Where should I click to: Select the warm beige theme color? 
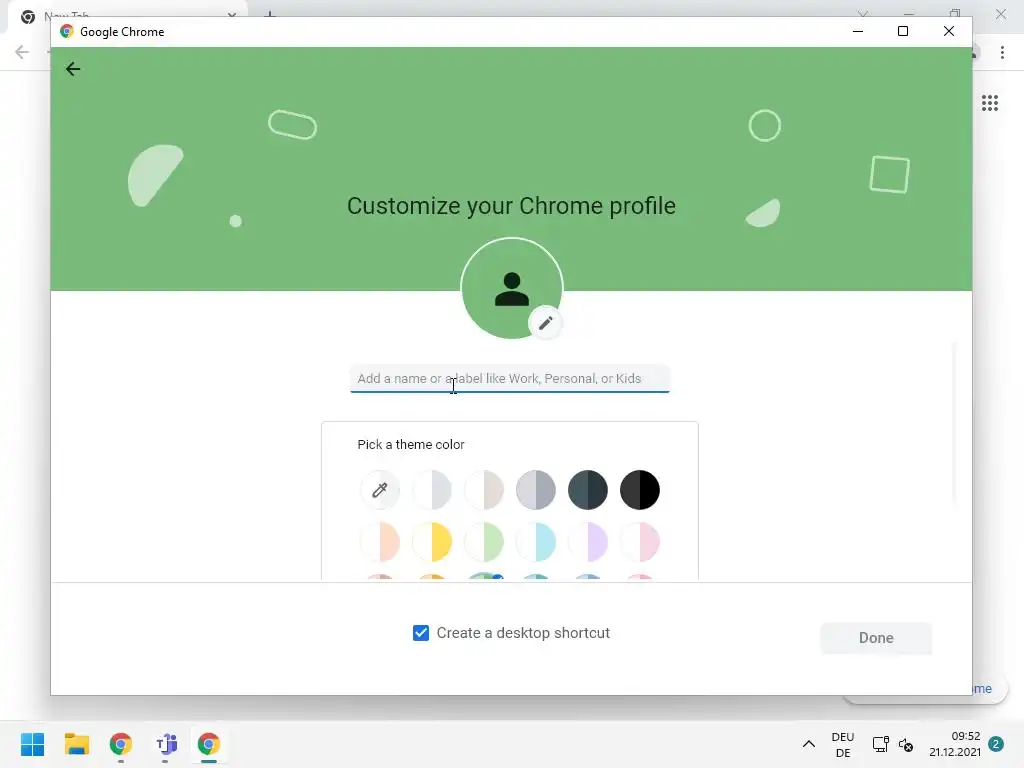coord(484,490)
